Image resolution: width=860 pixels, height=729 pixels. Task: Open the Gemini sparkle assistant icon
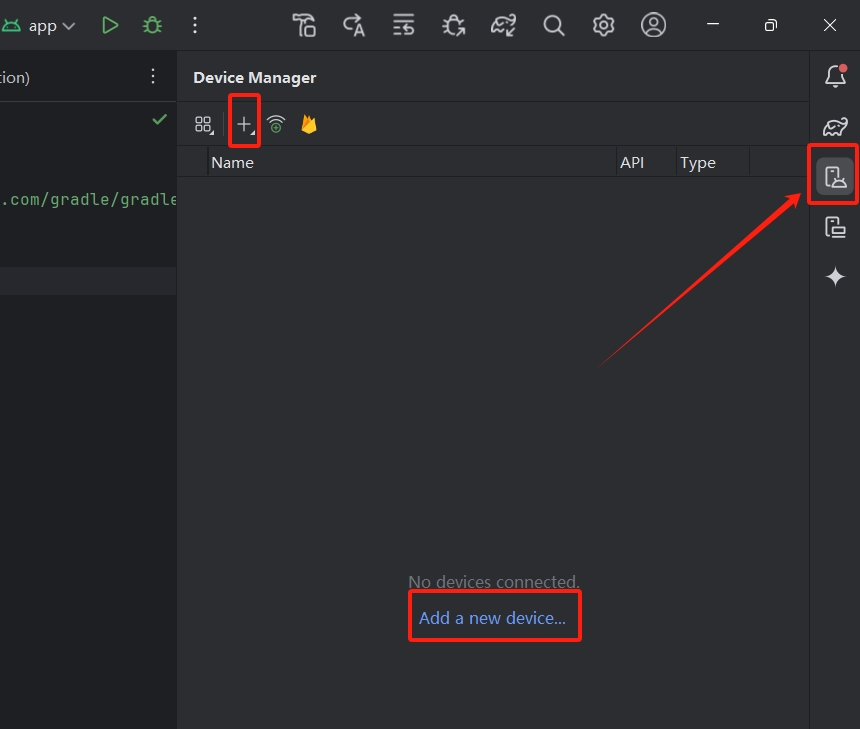click(835, 276)
